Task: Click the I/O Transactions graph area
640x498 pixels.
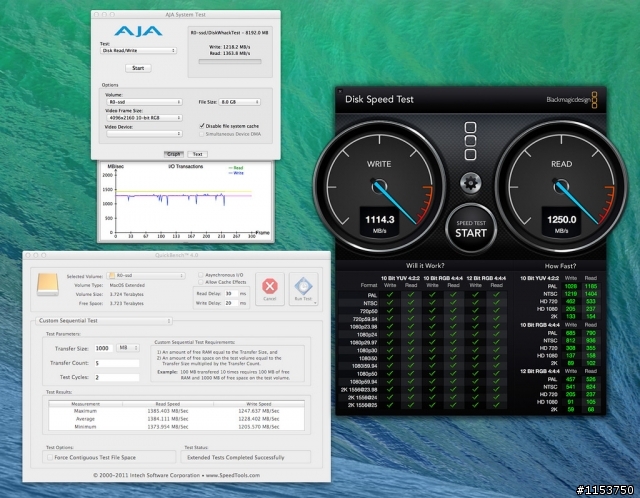Action: (184, 204)
